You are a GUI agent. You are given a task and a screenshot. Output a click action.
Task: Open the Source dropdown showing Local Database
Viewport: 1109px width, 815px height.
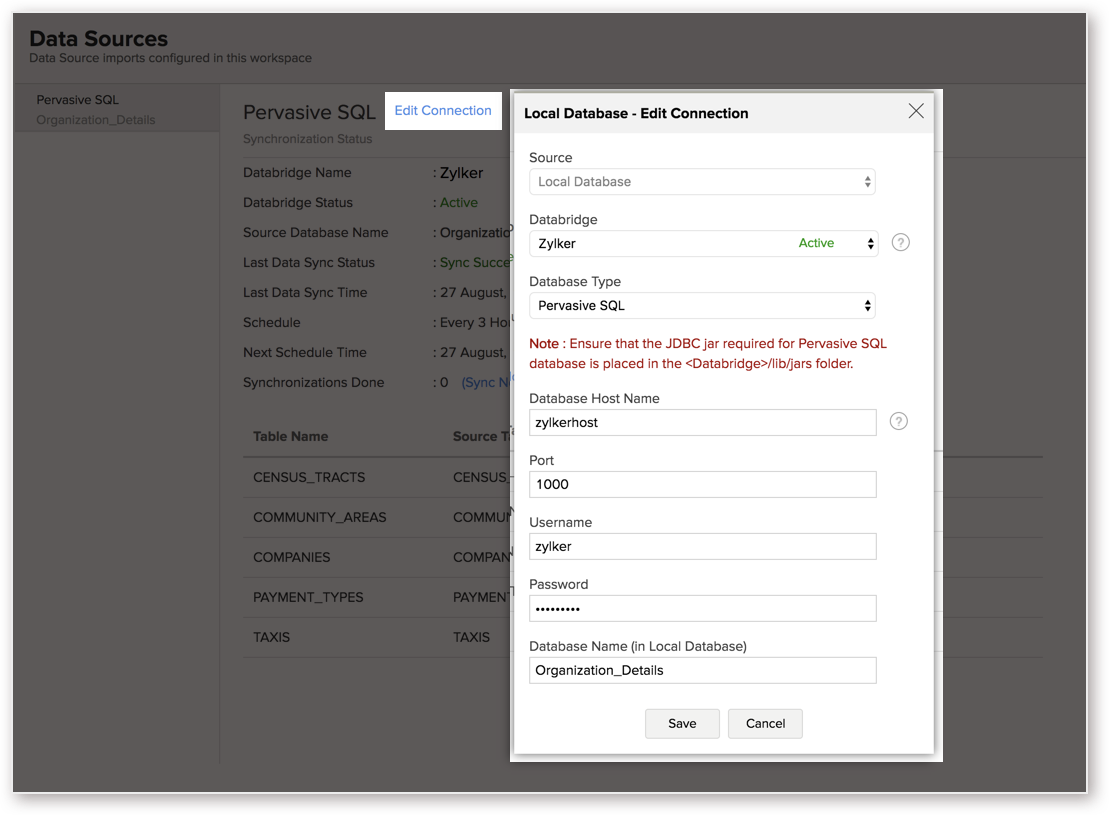(702, 182)
